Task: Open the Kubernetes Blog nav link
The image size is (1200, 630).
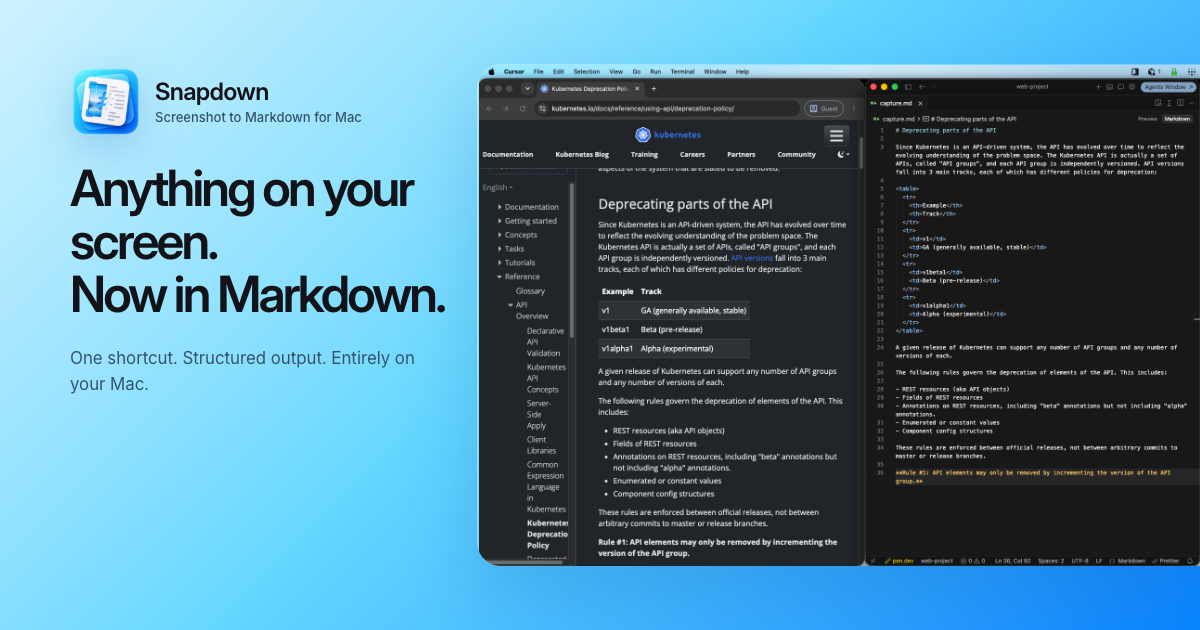Action: (582, 154)
